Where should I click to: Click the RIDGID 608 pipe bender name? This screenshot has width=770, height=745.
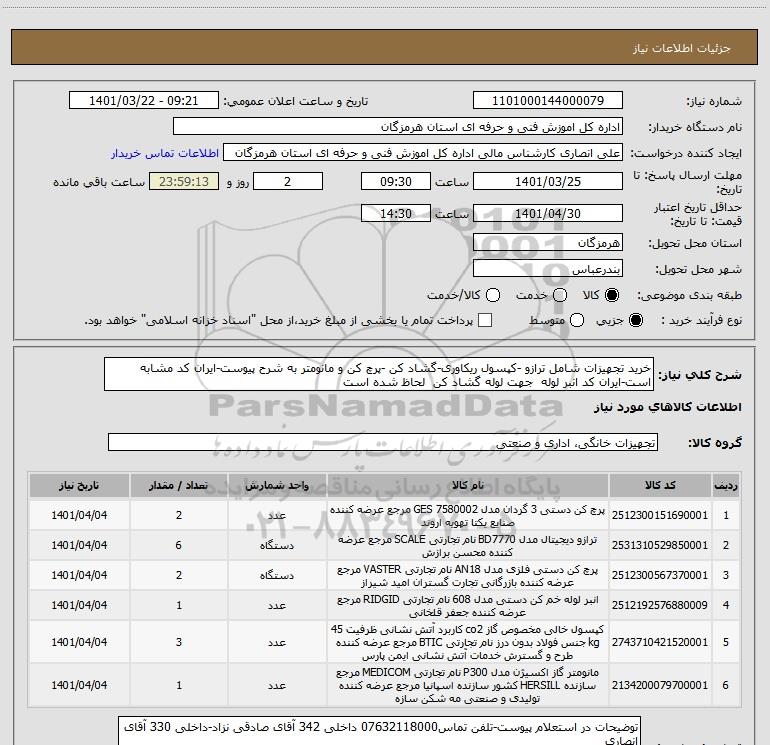[468, 606]
